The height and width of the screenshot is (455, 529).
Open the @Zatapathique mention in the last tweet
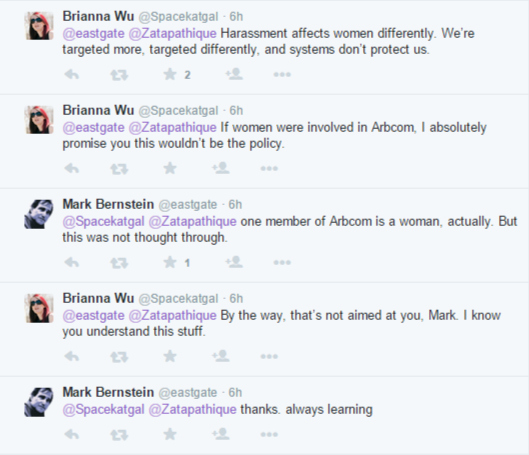click(192, 409)
